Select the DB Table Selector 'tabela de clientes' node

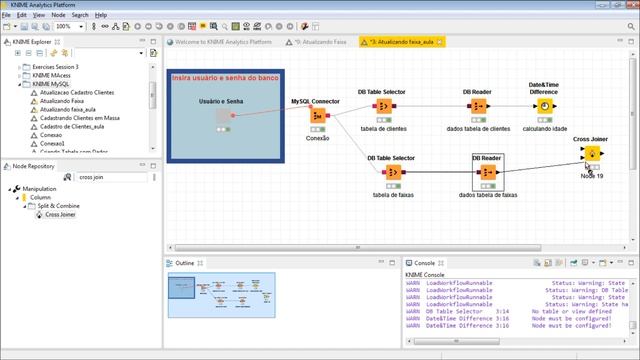coord(384,106)
